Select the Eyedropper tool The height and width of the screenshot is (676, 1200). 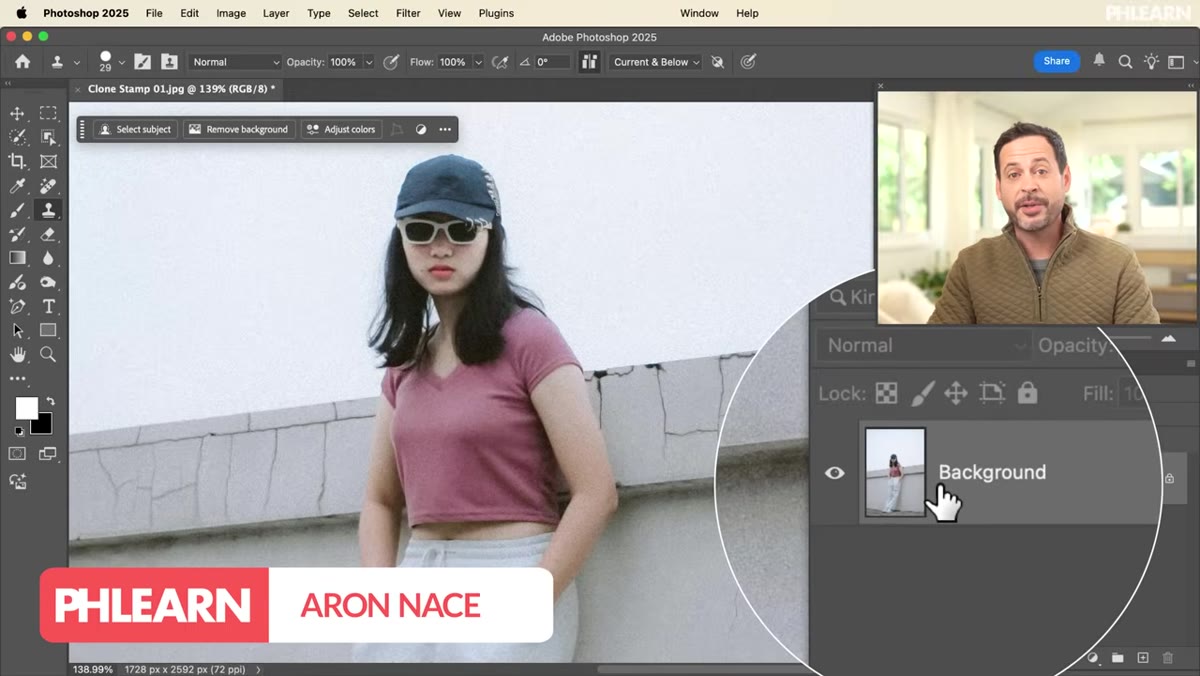(17, 186)
